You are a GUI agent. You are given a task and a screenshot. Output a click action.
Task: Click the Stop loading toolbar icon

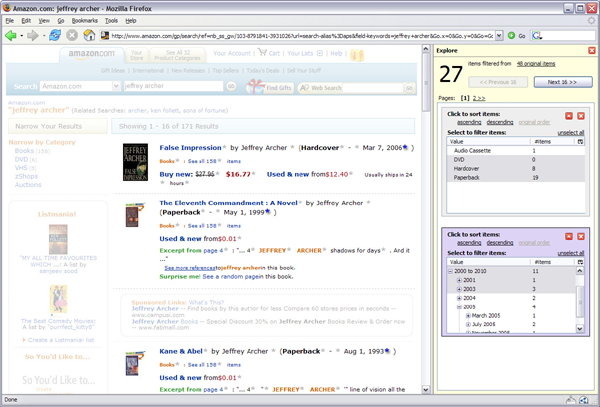72,35
